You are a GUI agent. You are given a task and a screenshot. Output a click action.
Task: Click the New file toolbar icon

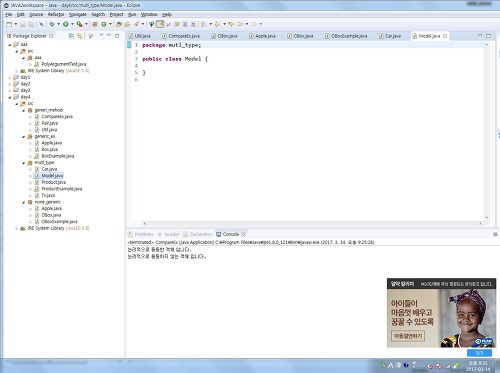(x=9, y=24)
